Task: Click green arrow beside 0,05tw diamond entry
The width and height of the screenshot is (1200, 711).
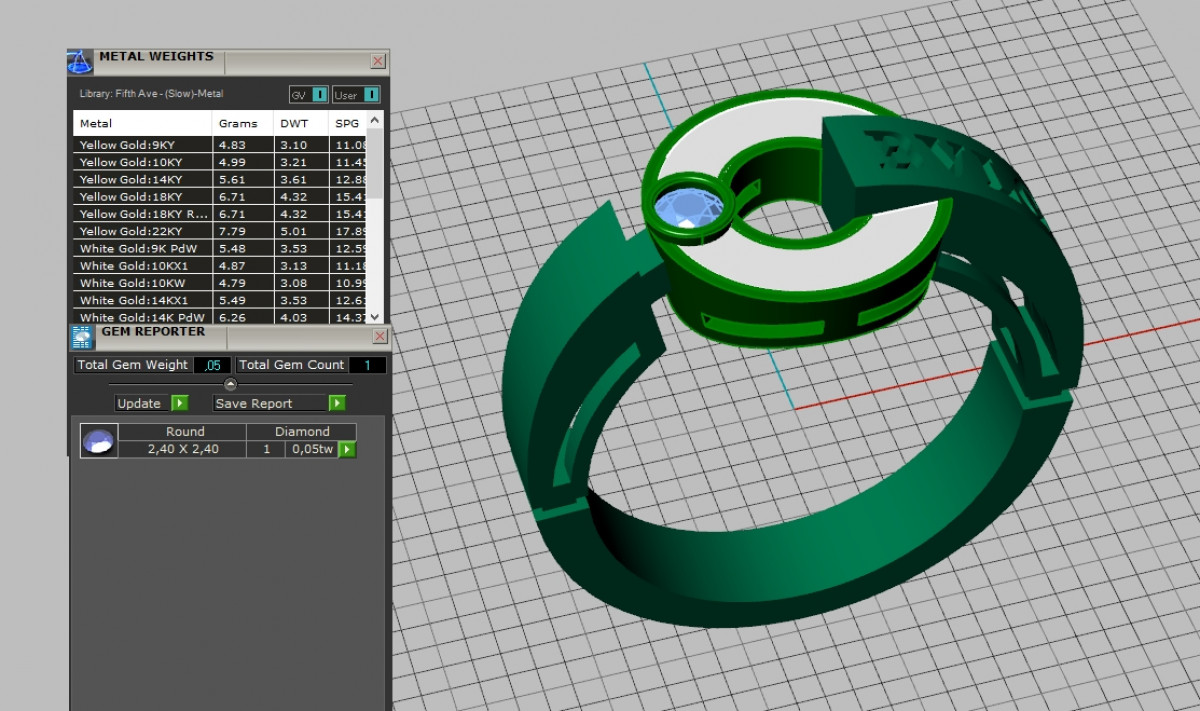Action: pyautogui.click(x=347, y=449)
